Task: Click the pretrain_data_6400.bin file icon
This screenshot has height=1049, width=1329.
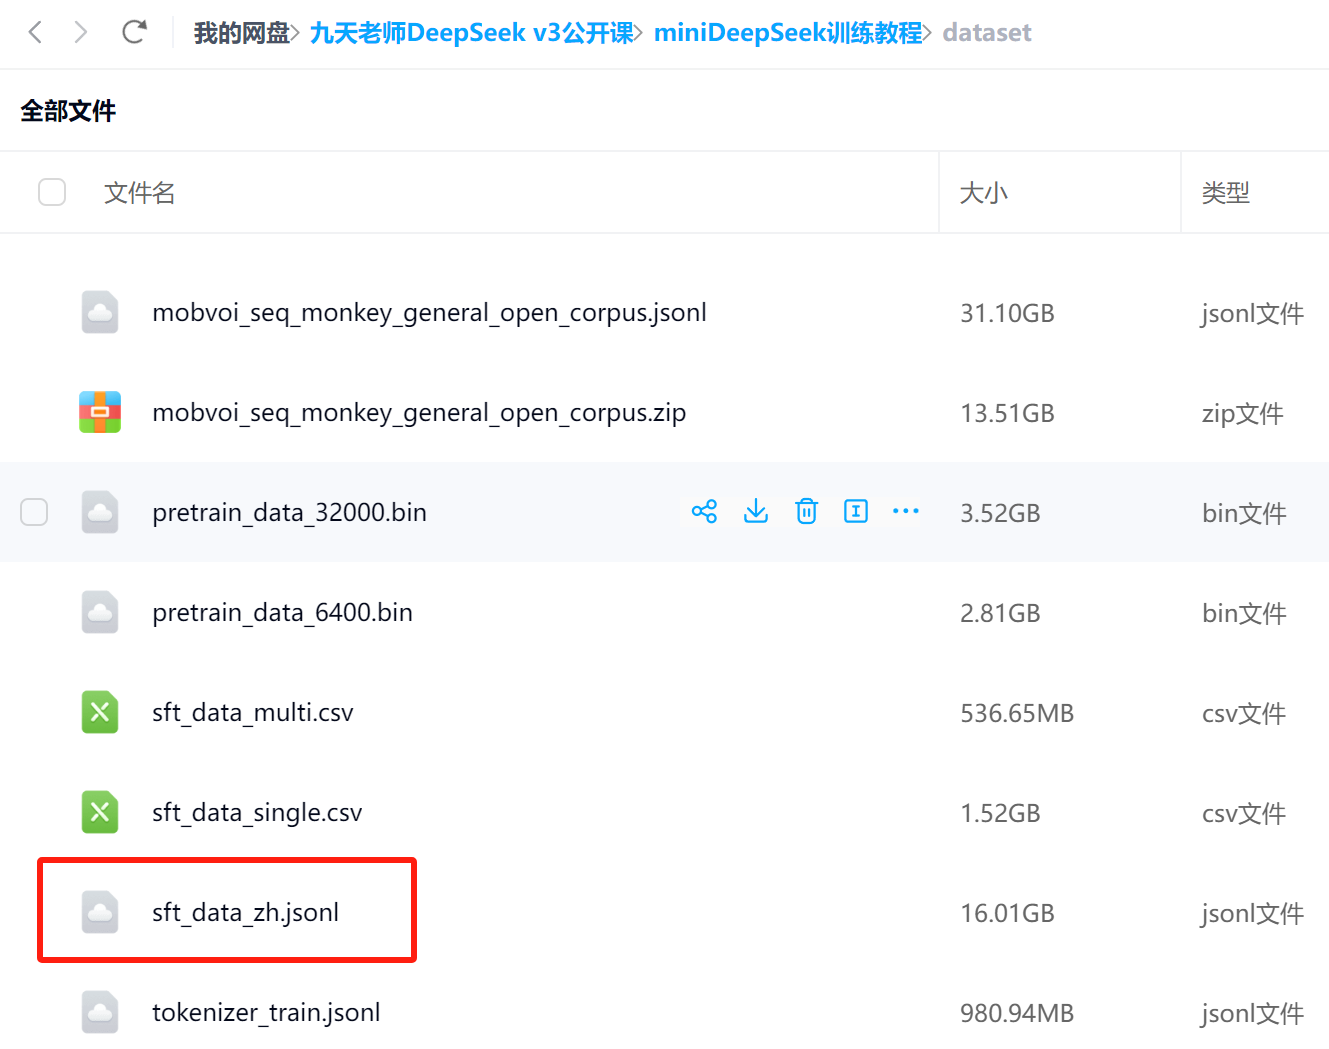Action: click(100, 612)
